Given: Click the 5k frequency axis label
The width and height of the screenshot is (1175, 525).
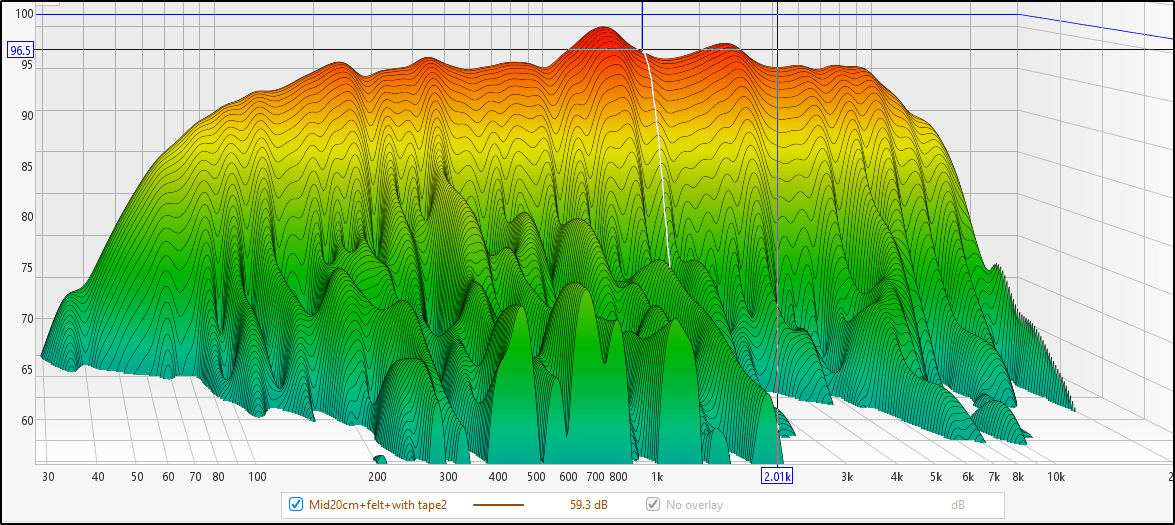Looking at the screenshot, I should click(x=936, y=476).
